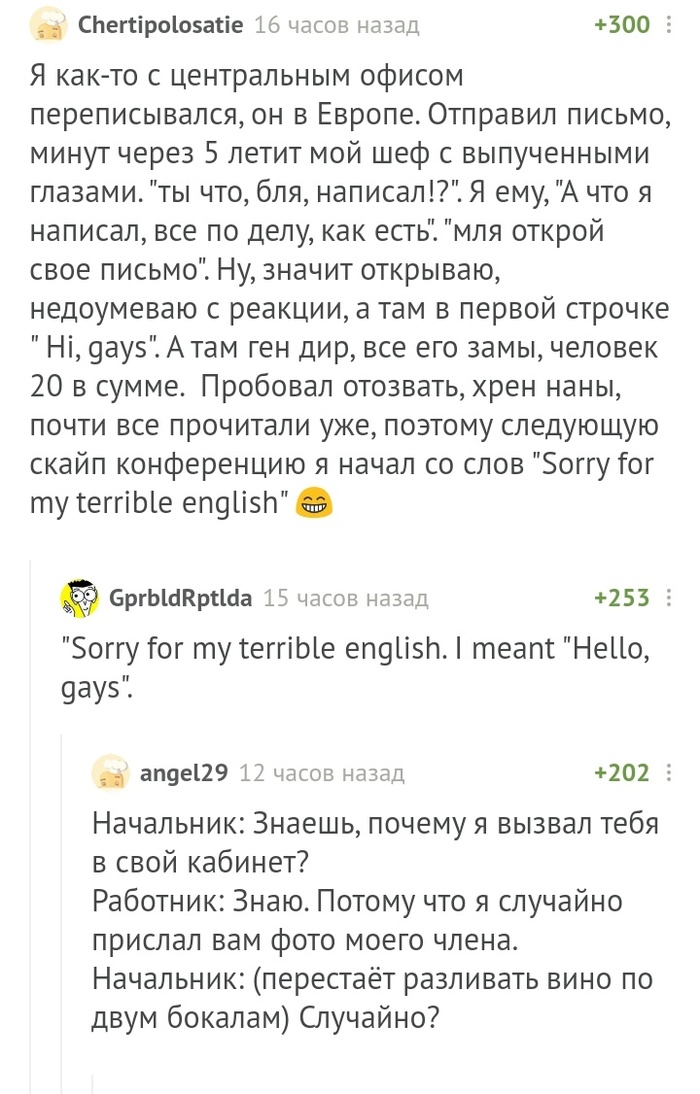Click the +202 rating on angel29's reply
This screenshot has width=700, height=1094.
pyautogui.click(x=622, y=773)
